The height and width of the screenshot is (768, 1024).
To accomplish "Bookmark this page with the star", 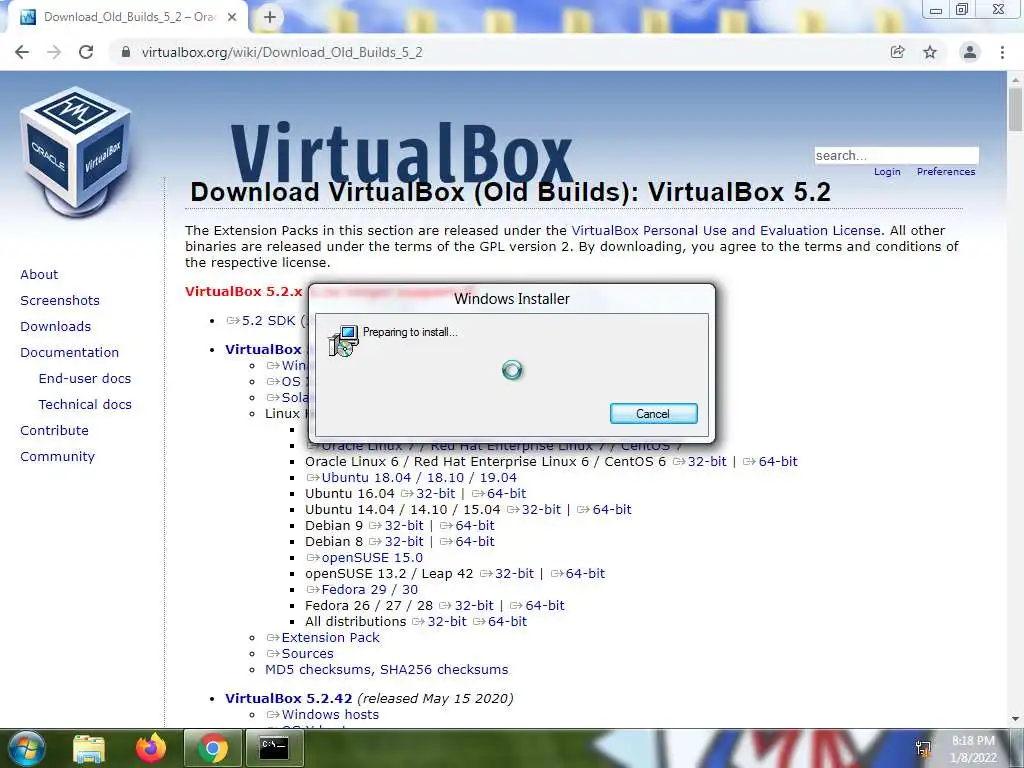I will pos(930,52).
